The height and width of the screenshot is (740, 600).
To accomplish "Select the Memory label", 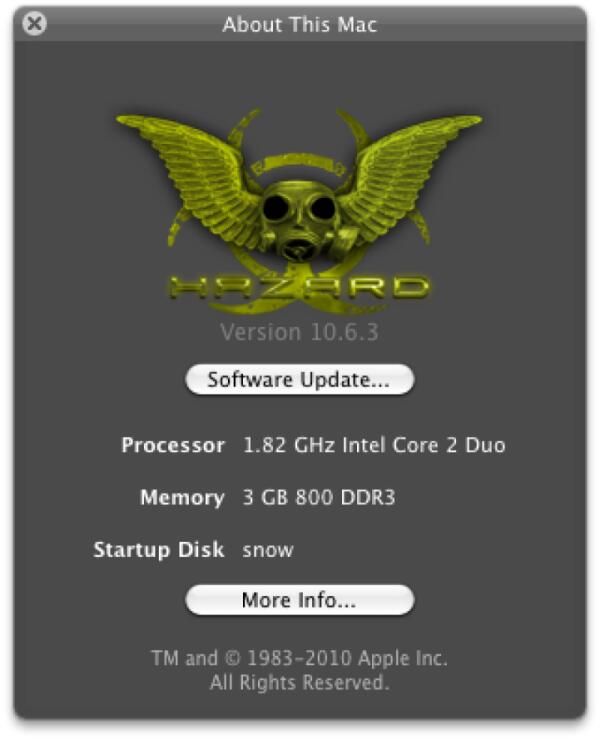I will (182, 498).
